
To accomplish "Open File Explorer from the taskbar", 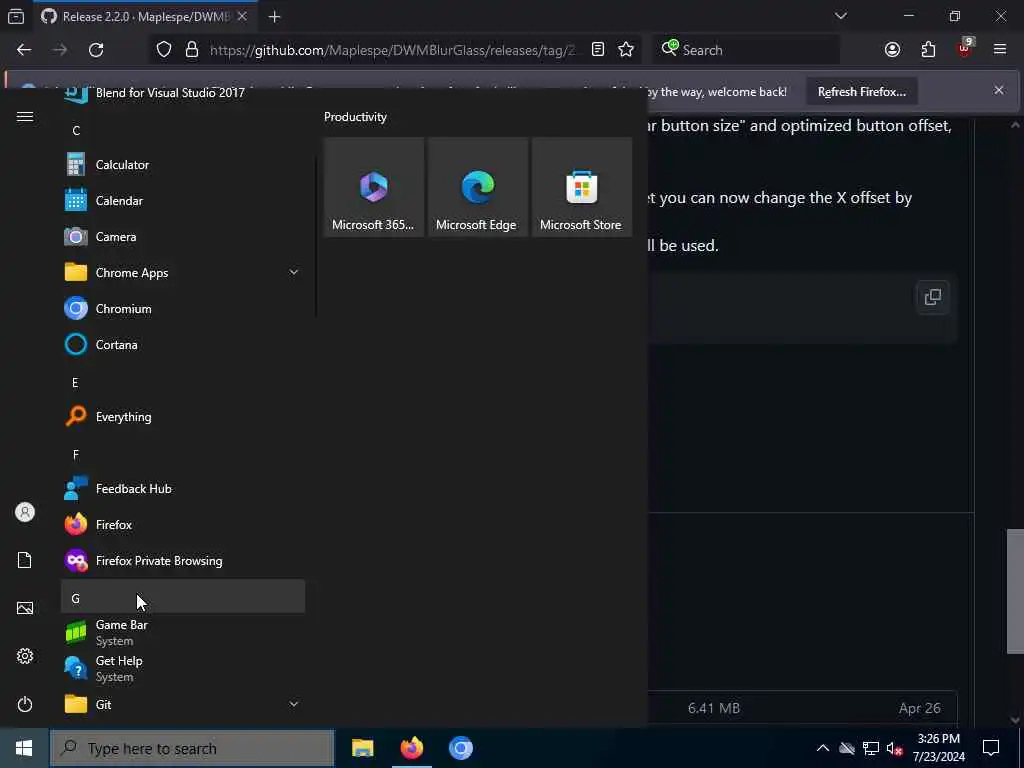I will 362,748.
